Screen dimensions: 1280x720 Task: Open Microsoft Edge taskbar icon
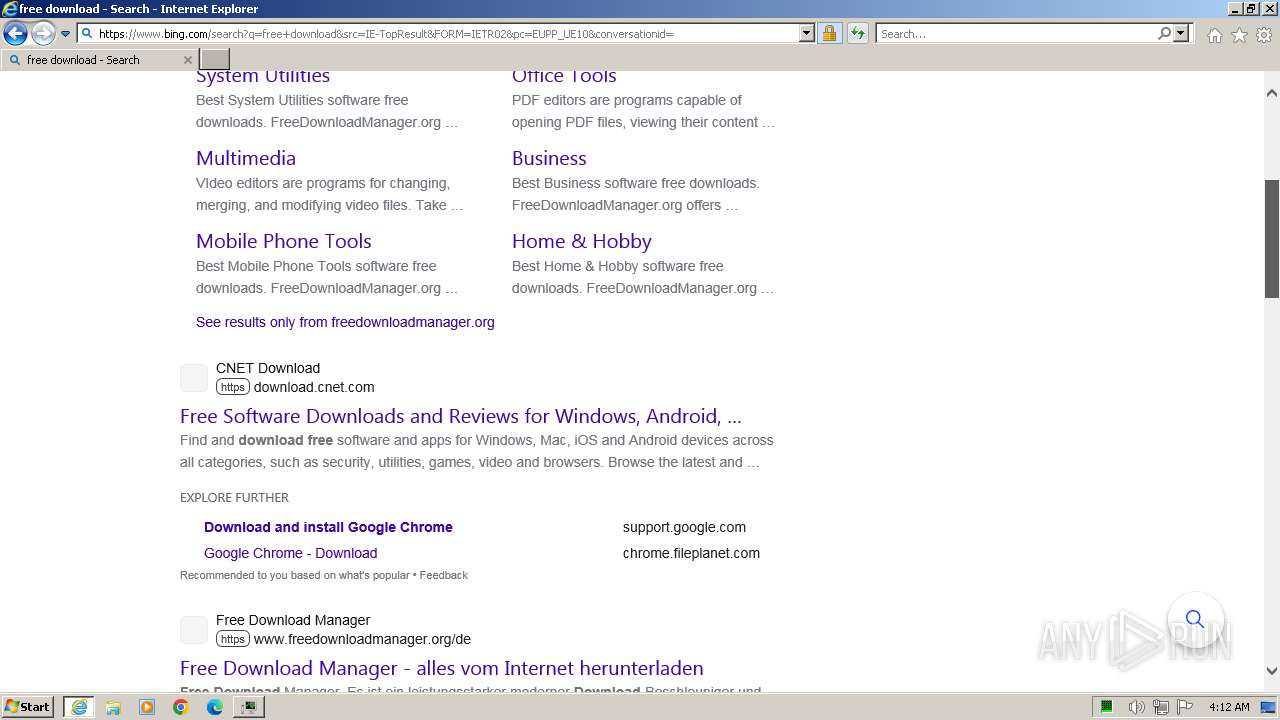(215, 707)
